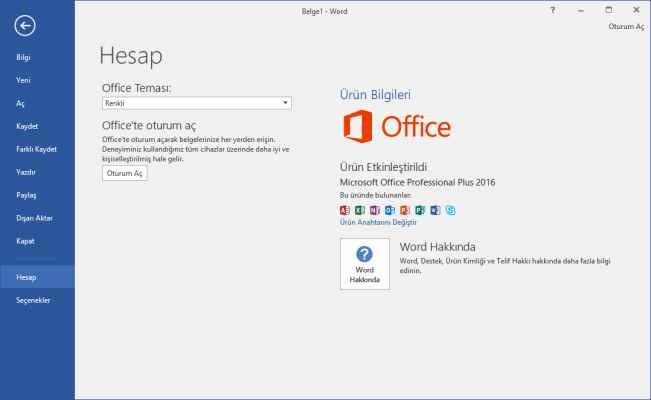651x400 pixels.
Task: Click the back arrow circle icon
Action: click(25, 26)
